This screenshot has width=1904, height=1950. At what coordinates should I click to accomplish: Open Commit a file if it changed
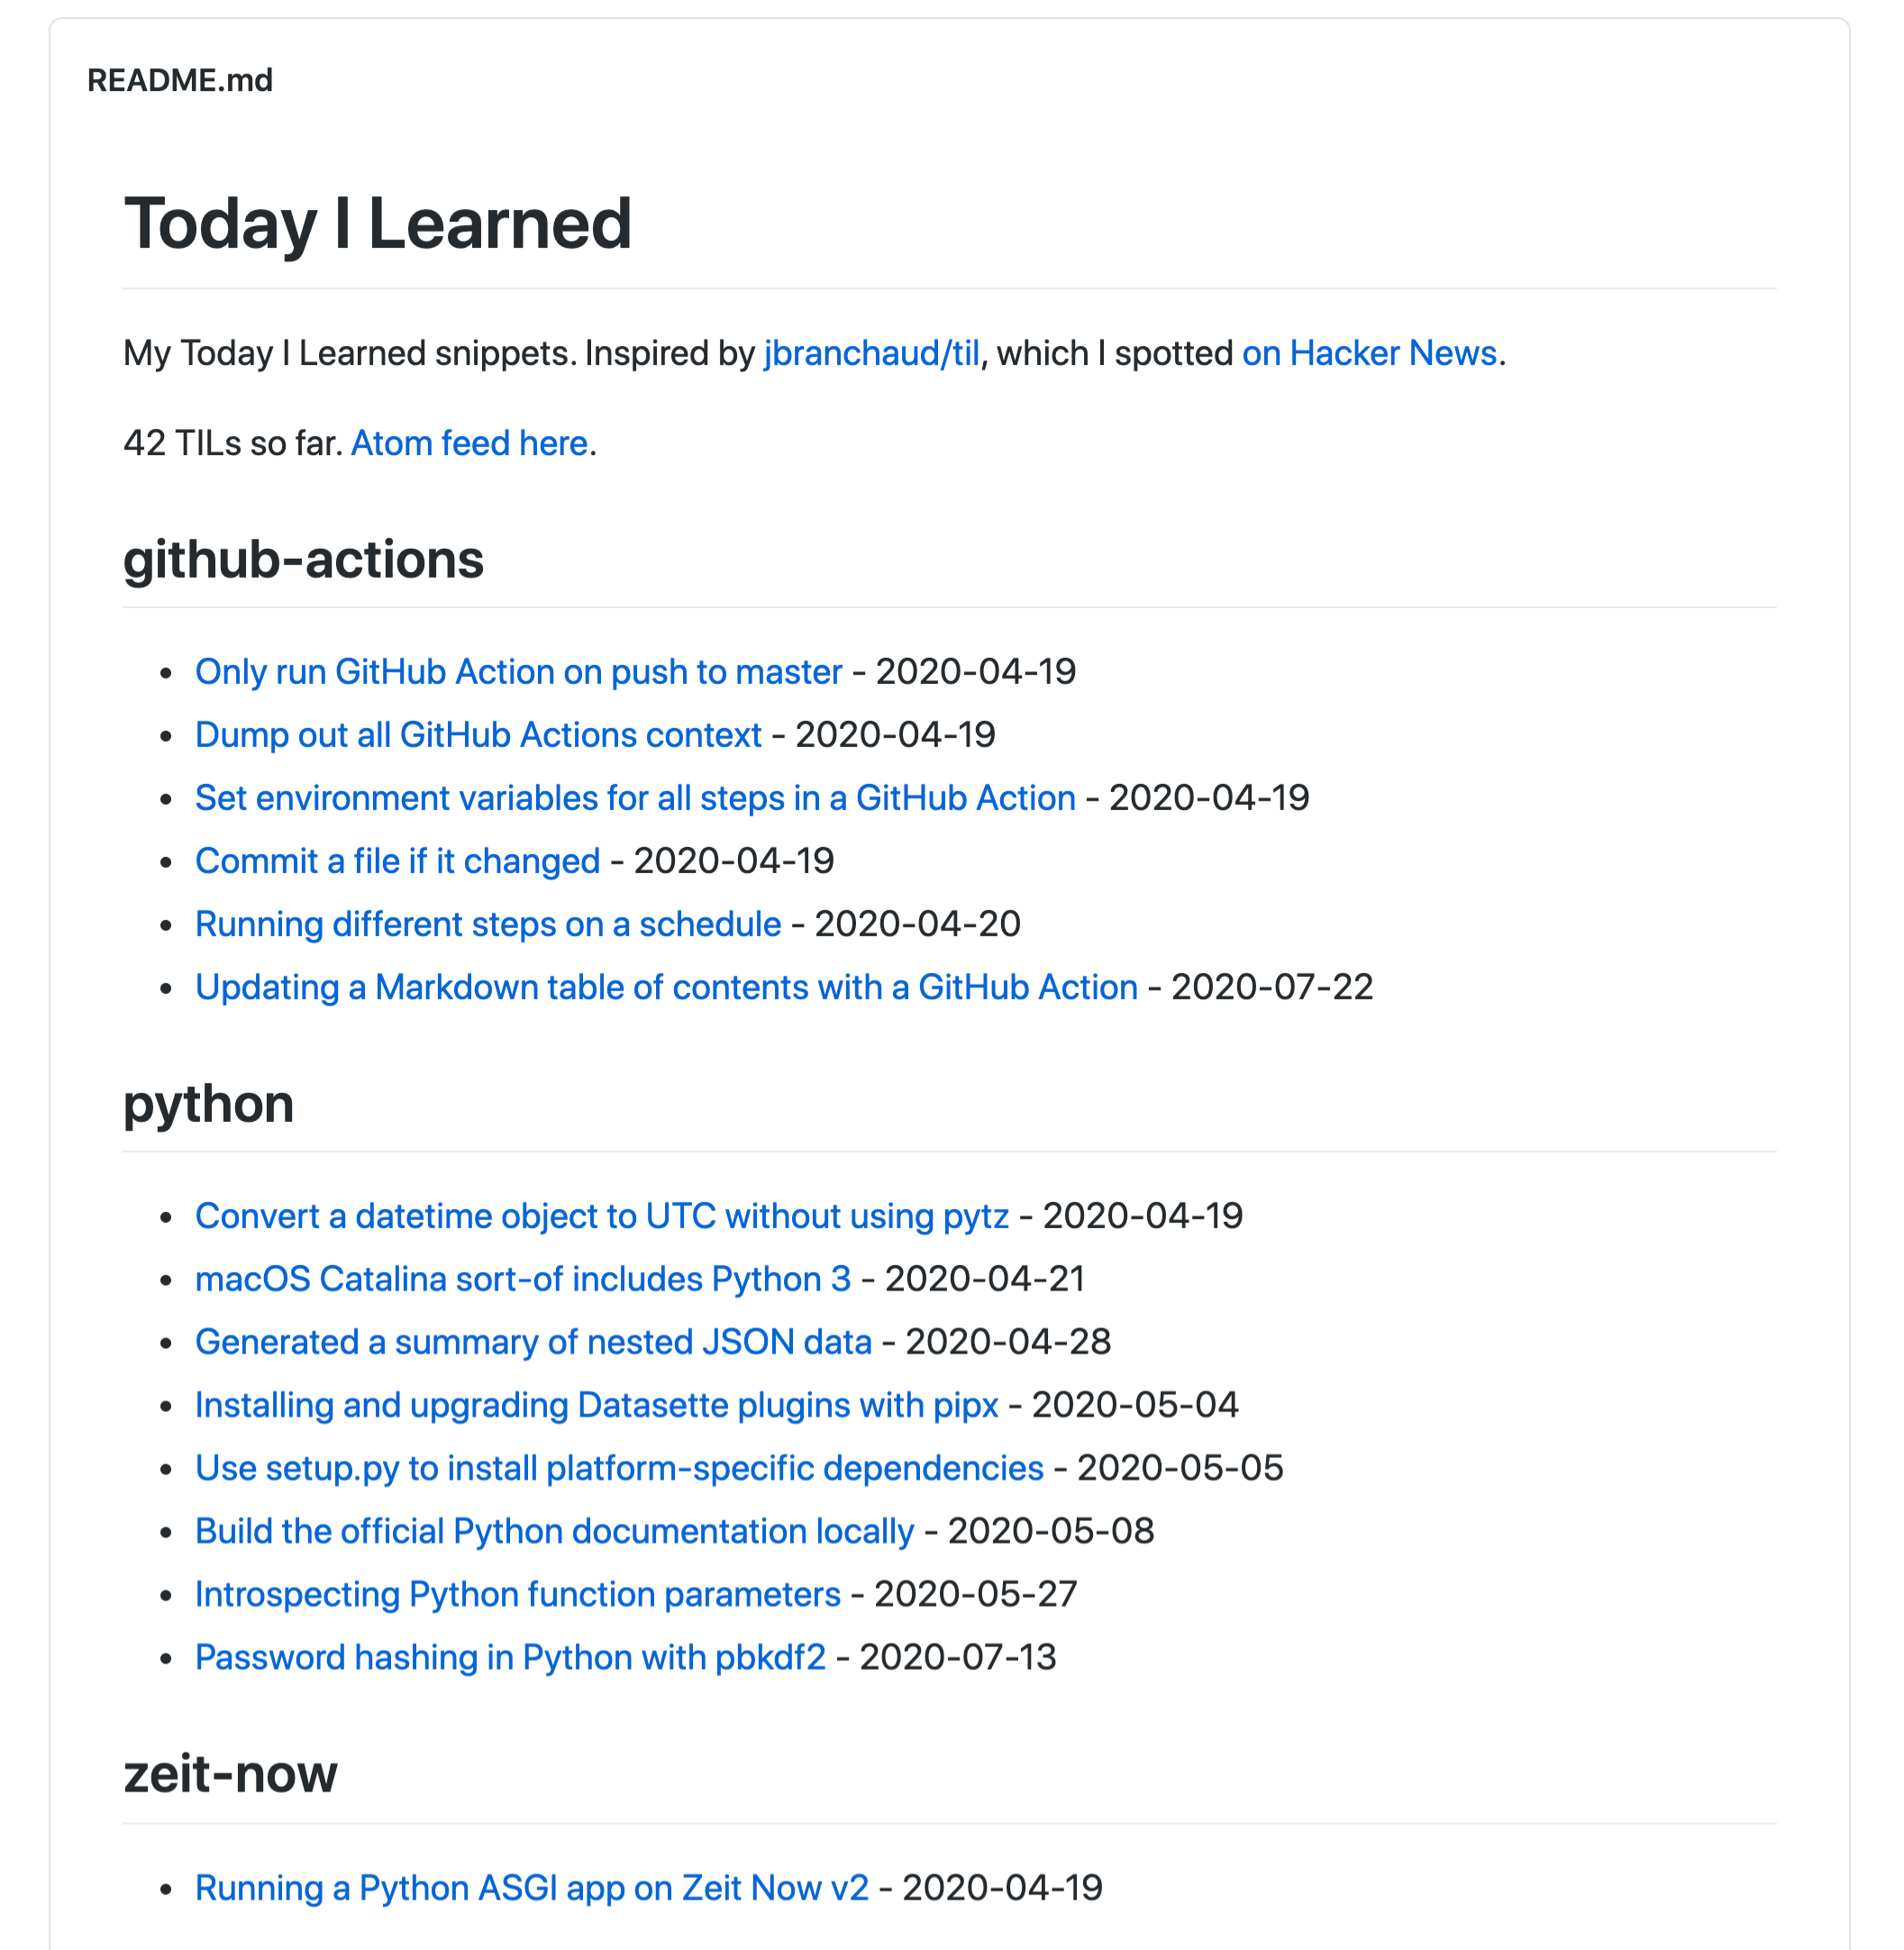tap(397, 861)
